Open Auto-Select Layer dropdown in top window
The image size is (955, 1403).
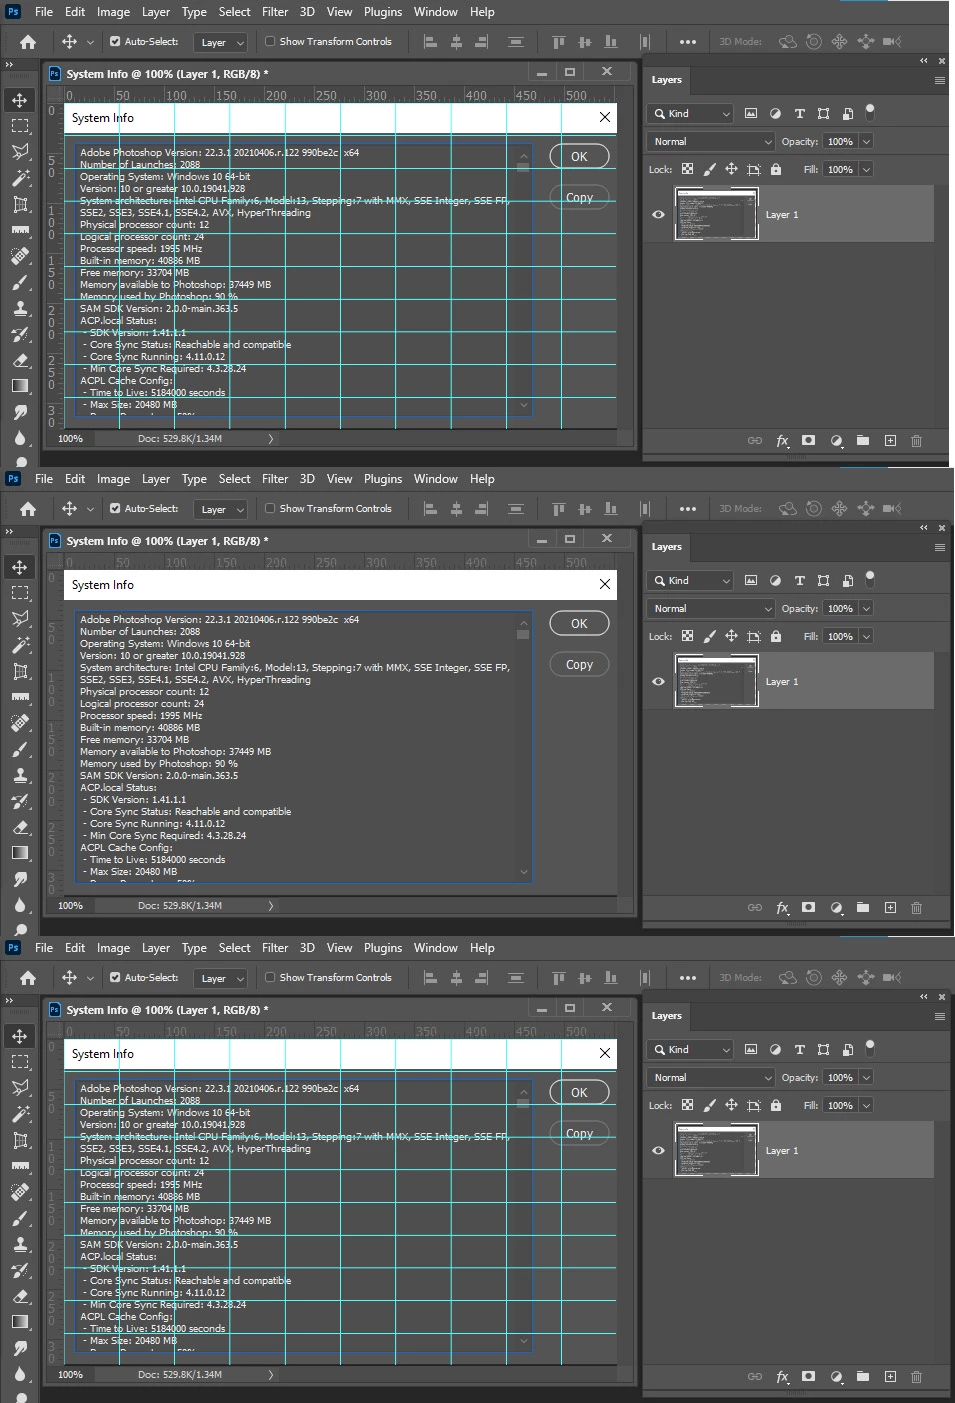220,42
